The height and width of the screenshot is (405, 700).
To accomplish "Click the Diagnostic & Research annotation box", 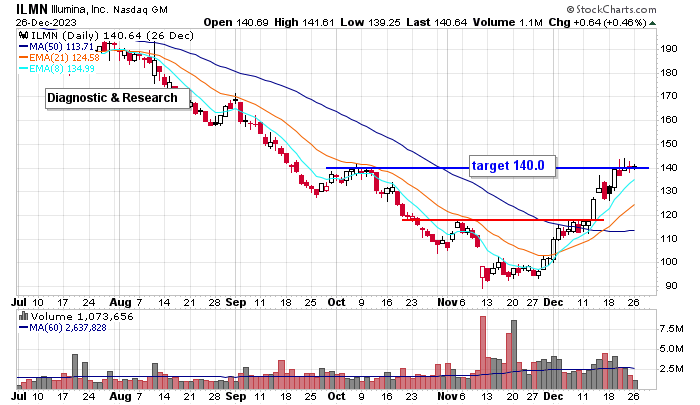I will click(x=117, y=98).
